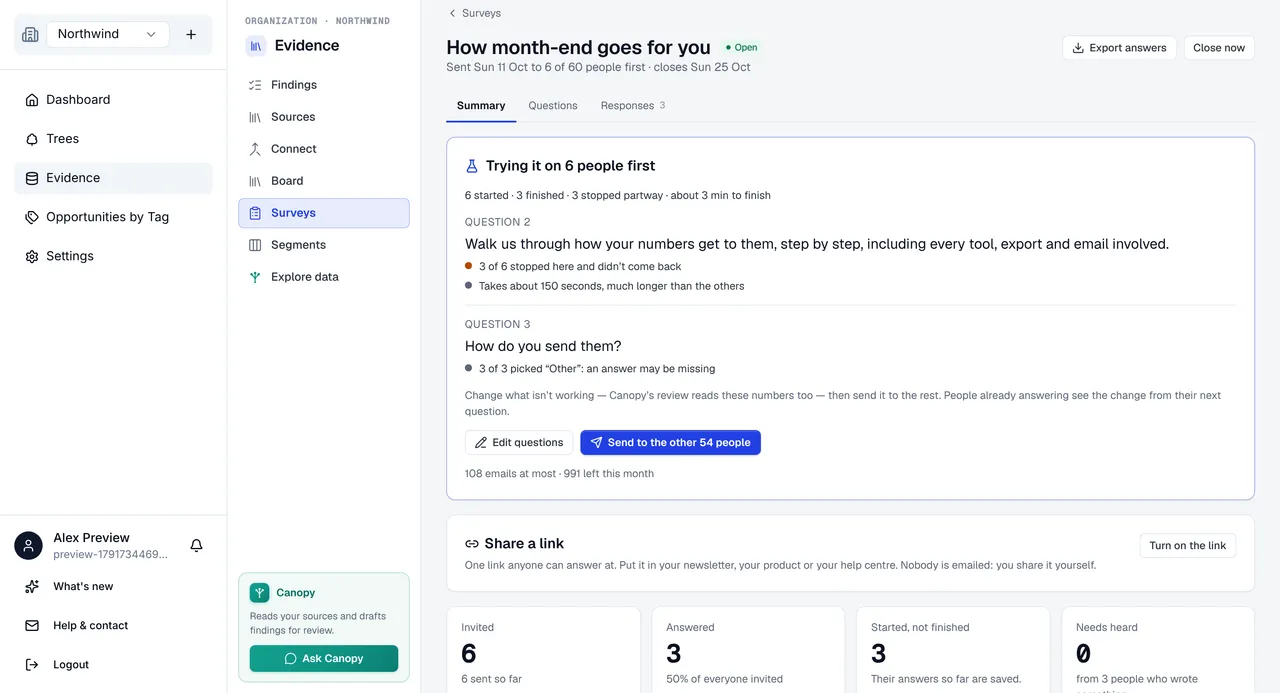Switch to the Summary tab

point(481,106)
